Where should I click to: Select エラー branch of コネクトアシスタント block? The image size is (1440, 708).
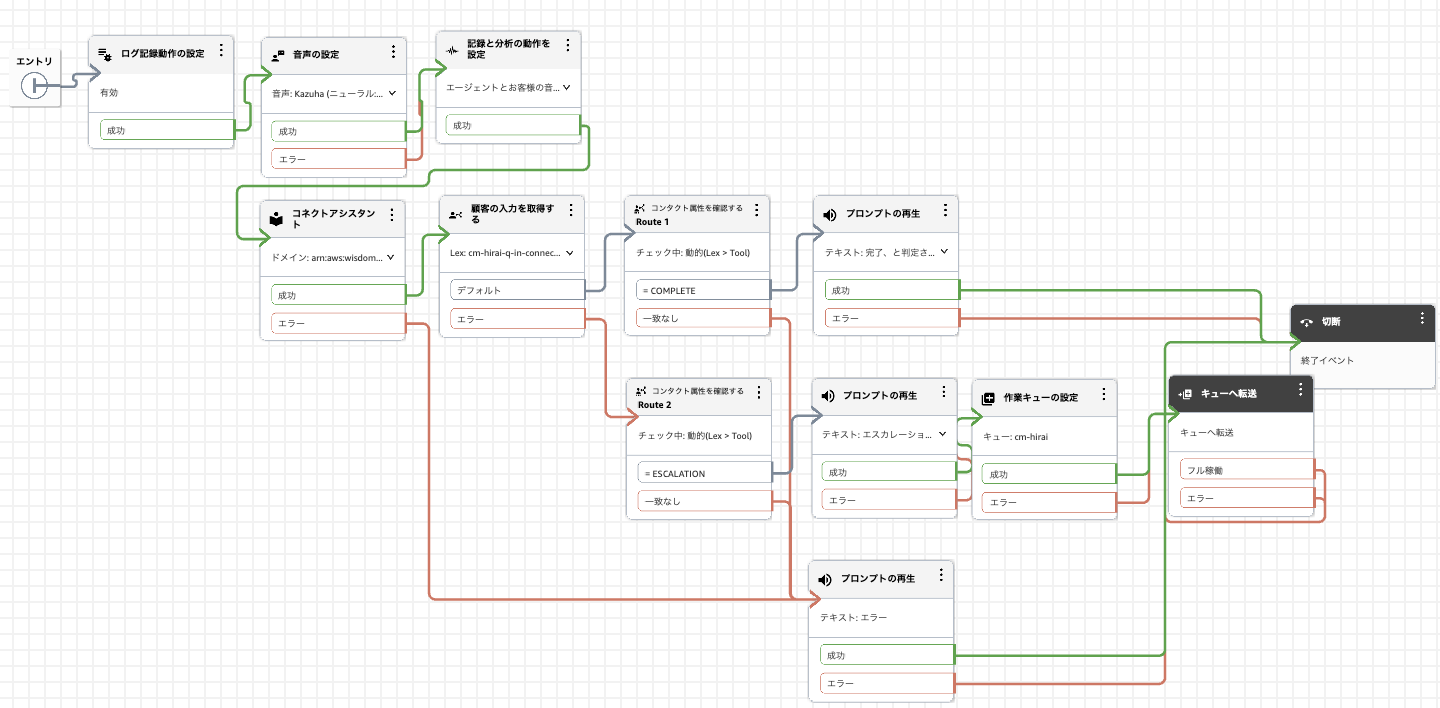338,324
